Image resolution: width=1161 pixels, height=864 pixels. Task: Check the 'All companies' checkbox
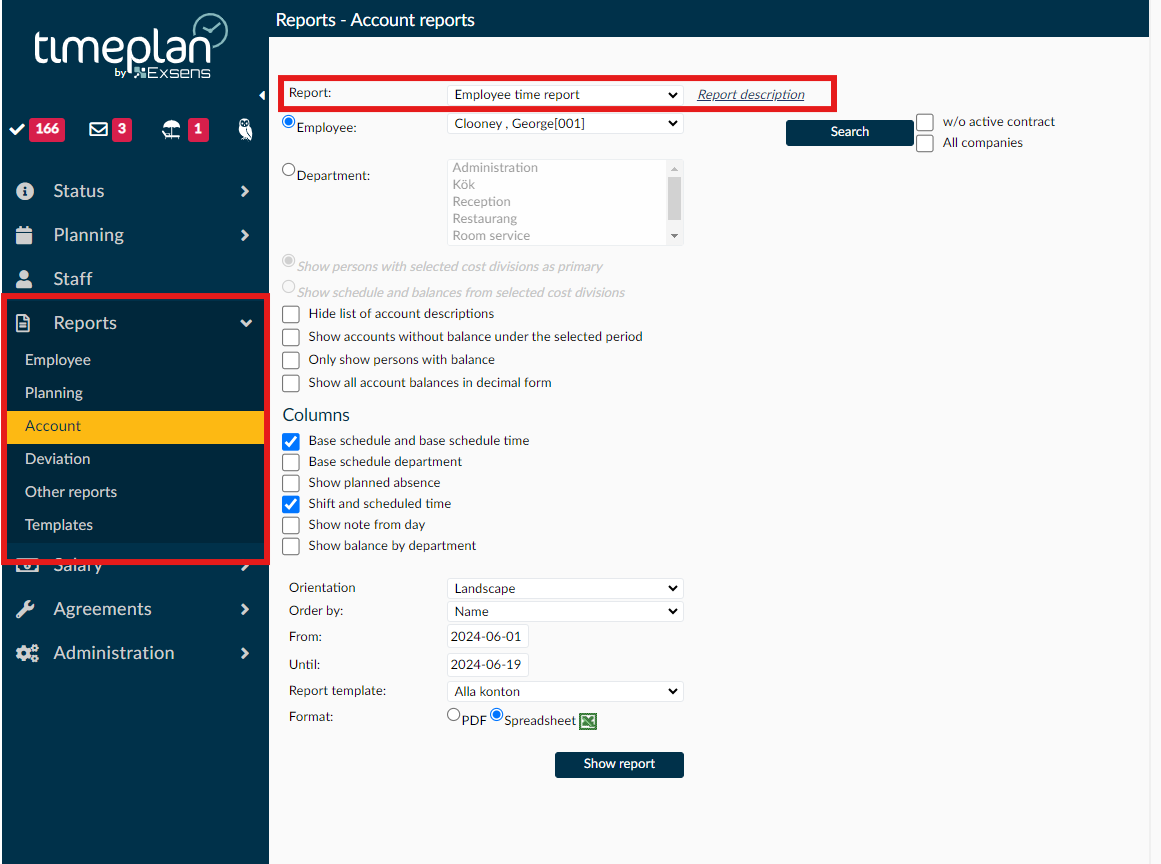coord(924,142)
